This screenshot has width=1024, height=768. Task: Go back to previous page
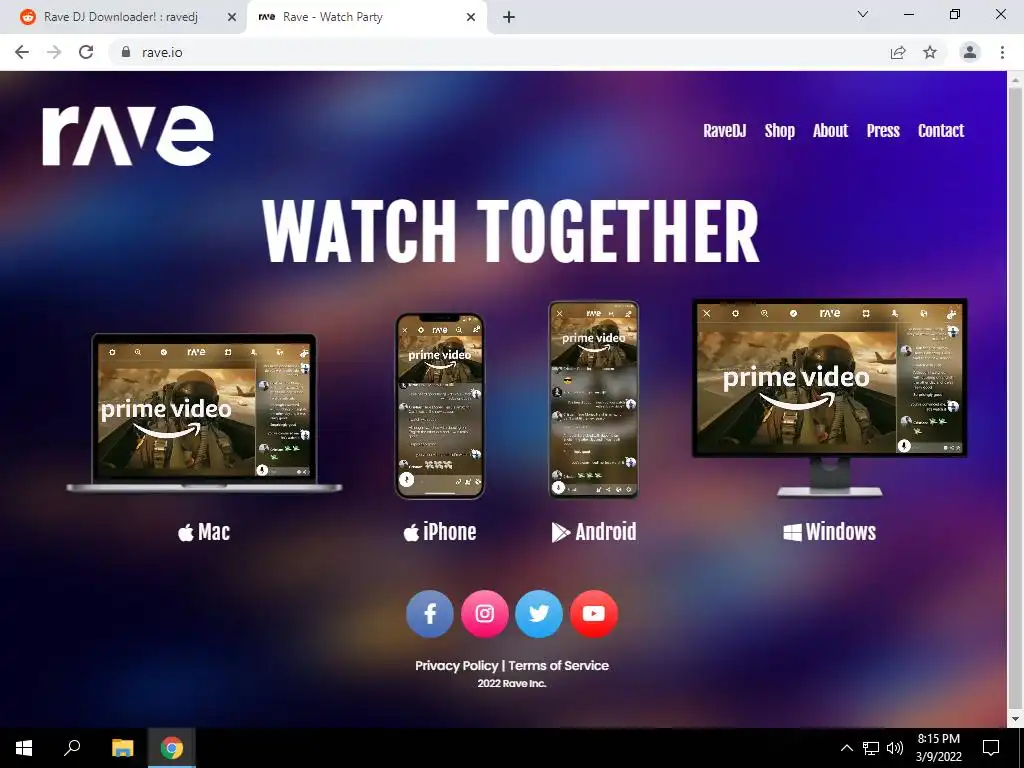tap(22, 52)
